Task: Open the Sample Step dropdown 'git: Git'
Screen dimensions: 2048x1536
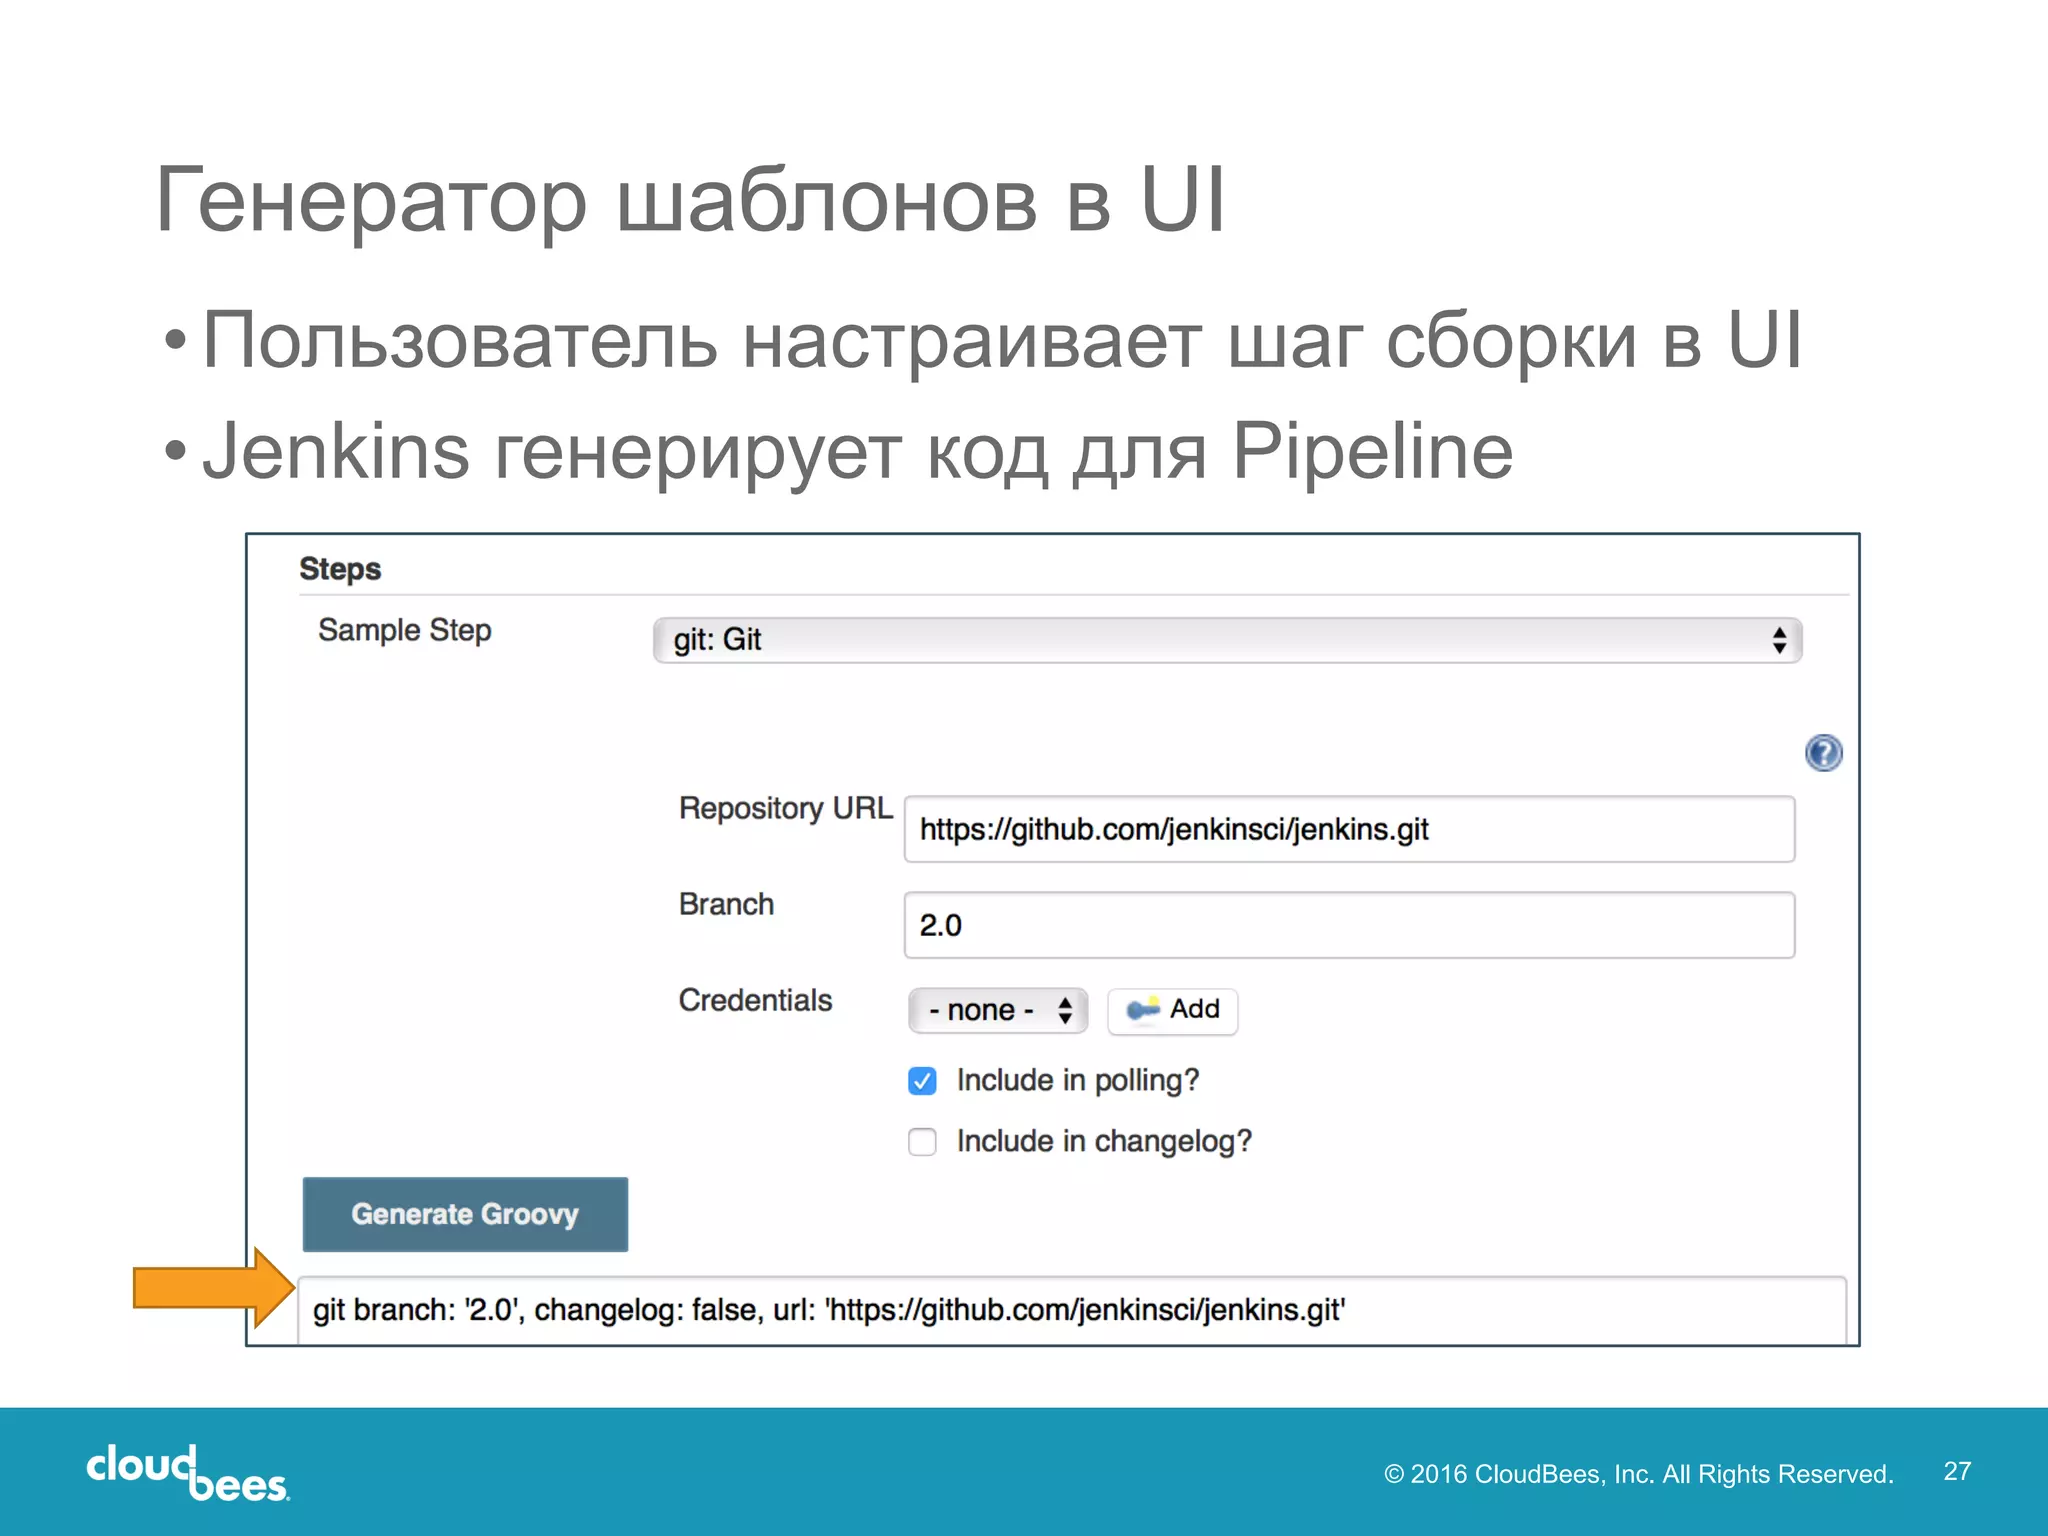Action: pyautogui.click(x=1227, y=640)
